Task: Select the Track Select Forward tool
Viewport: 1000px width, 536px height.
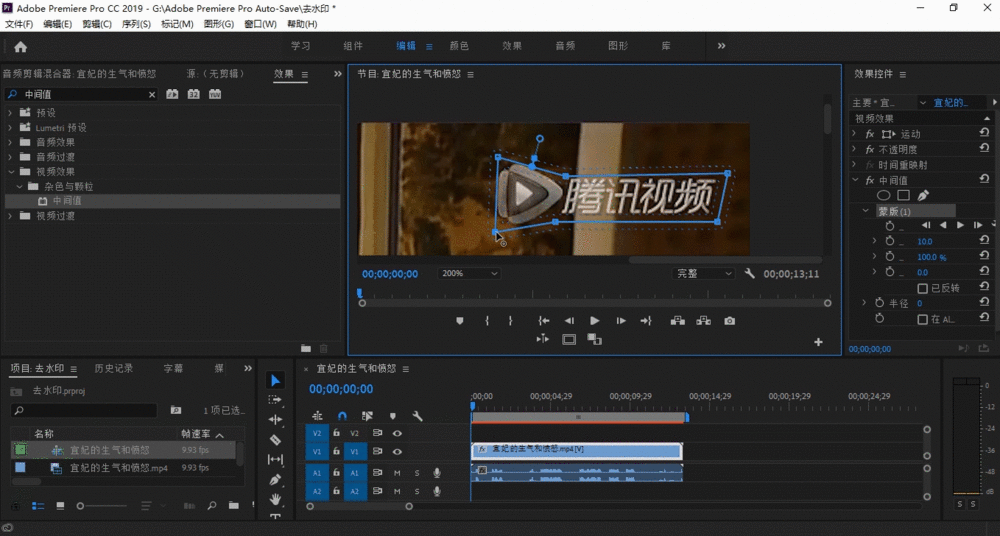Action: pos(275,399)
